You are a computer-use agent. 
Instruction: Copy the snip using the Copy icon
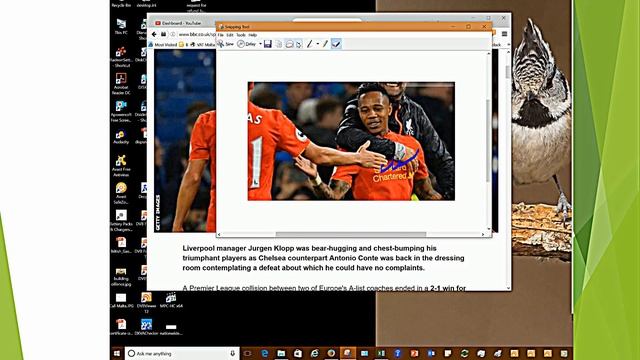click(x=279, y=44)
